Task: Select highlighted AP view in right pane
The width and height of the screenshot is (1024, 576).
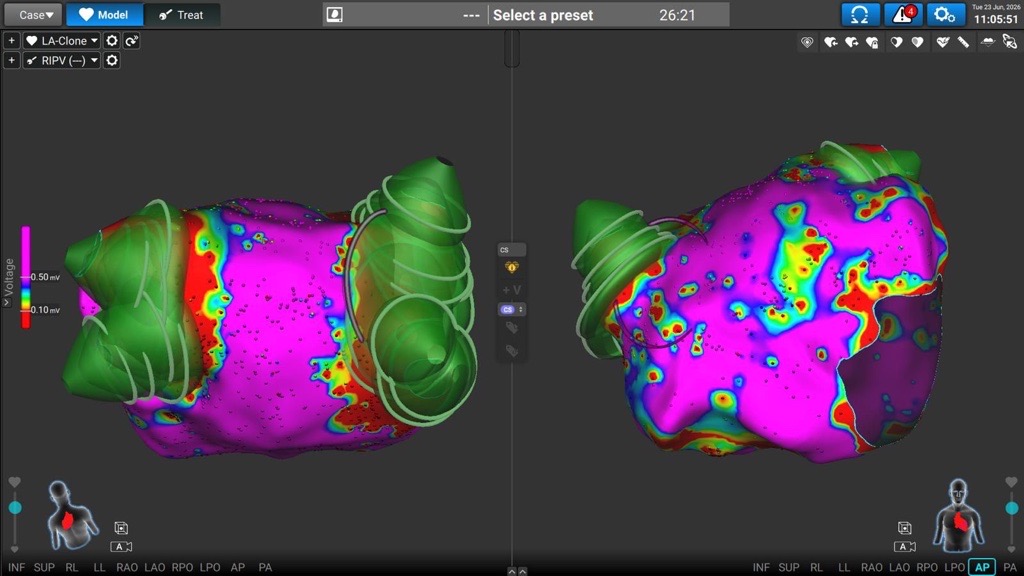Action: coord(982,568)
